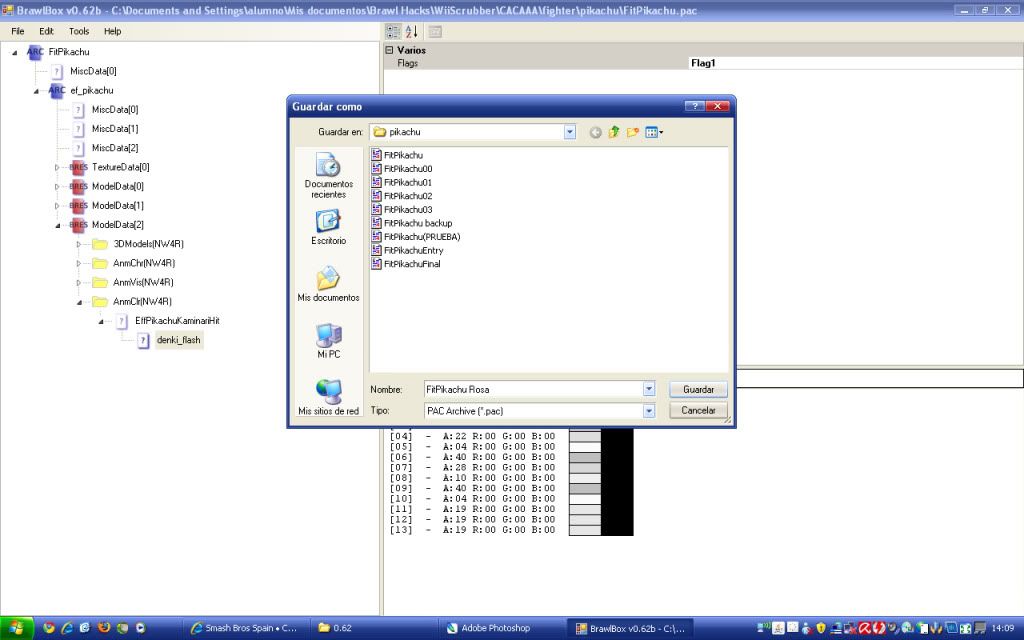Open the Tipo file type dropdown
This screenshot has height=640, width=1024.
(x=649, y=410)
